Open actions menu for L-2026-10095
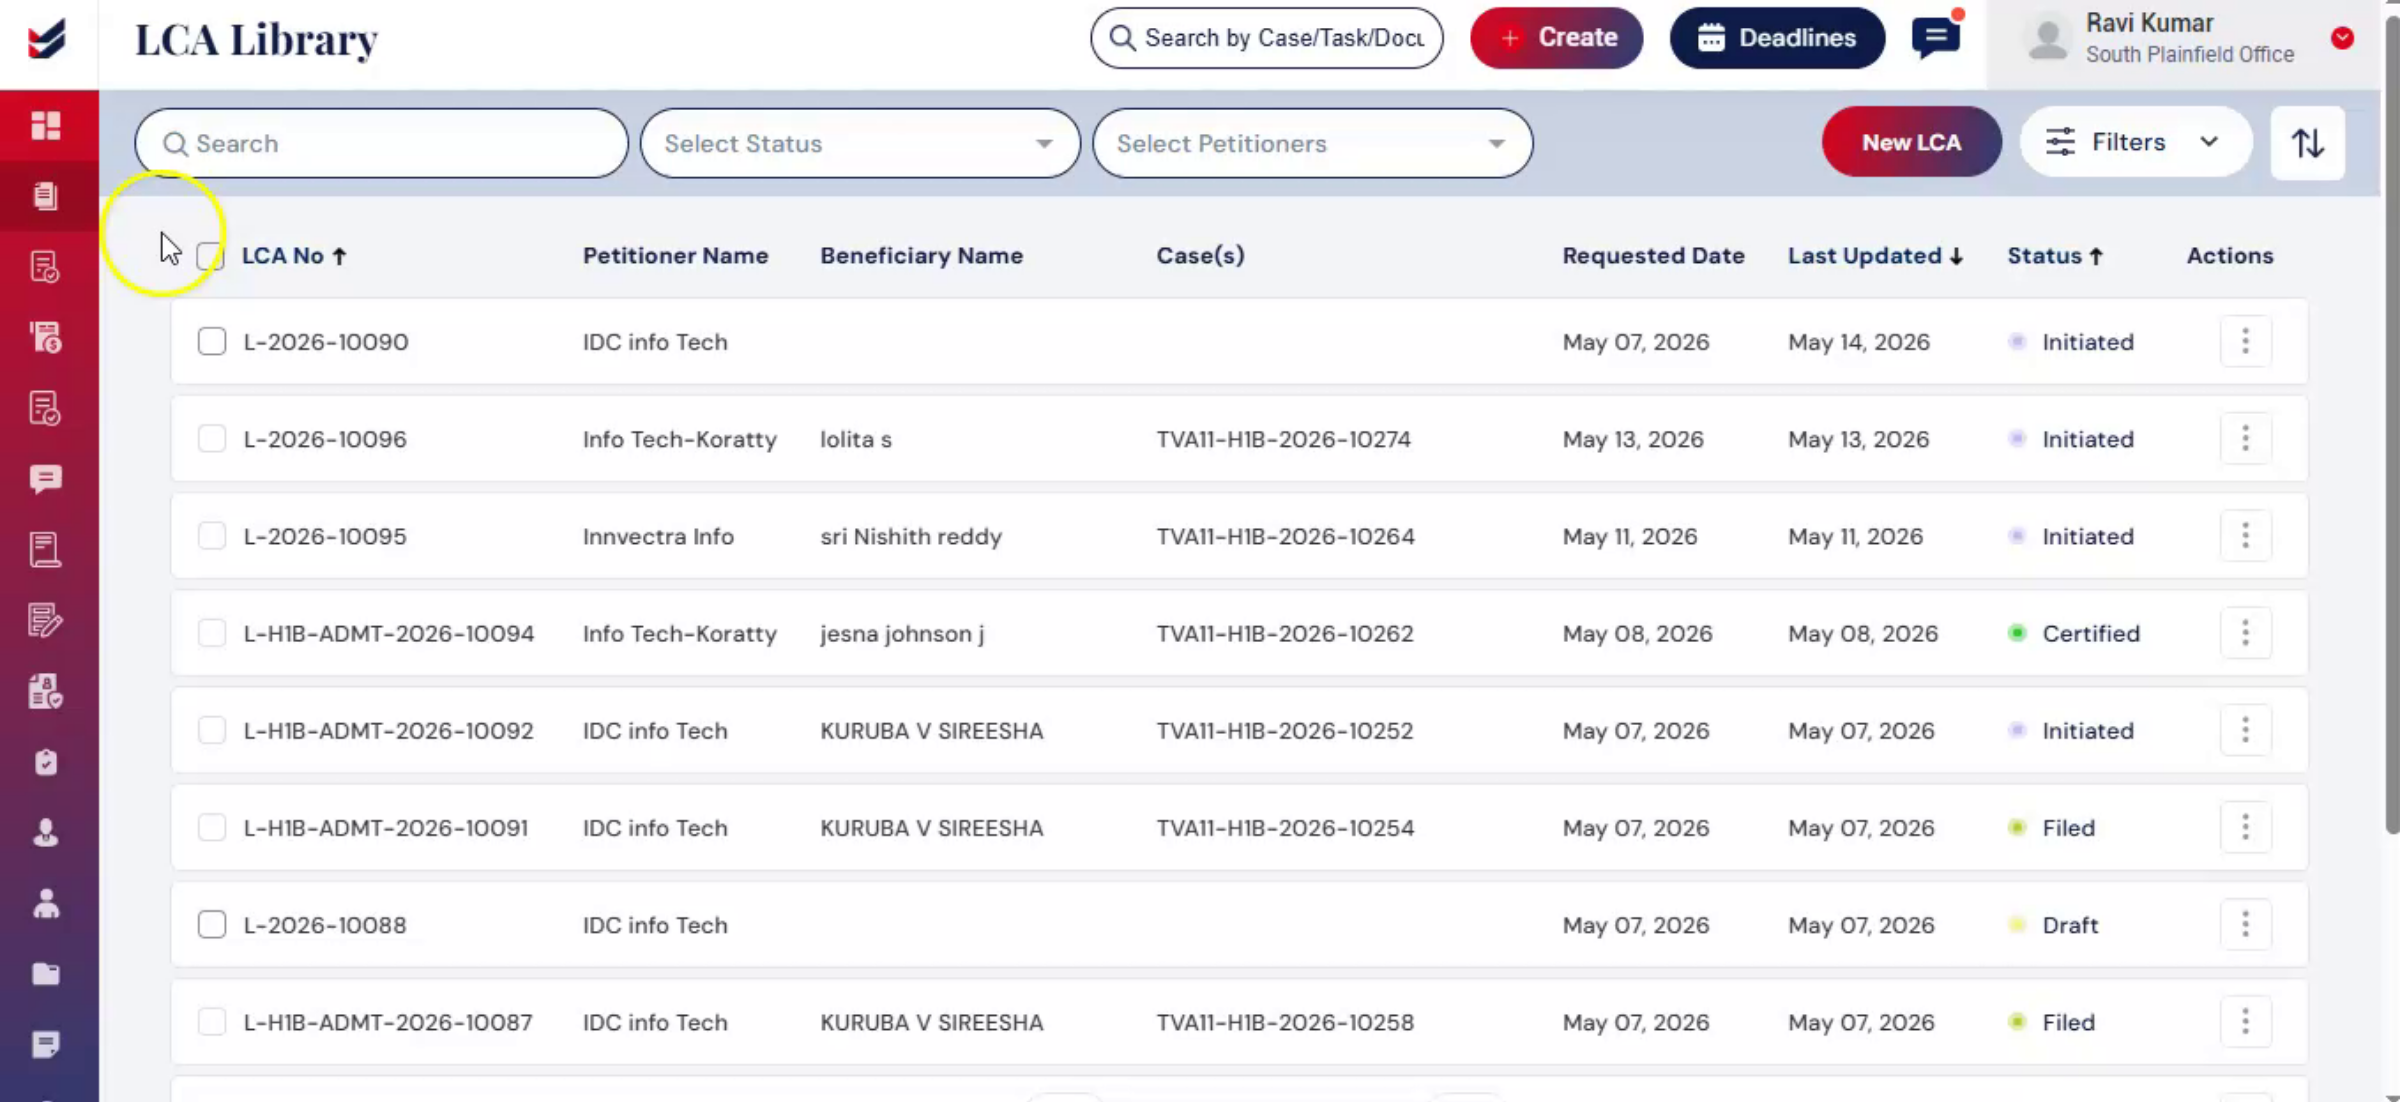 pyautogui.click(x=2245, y=536)
